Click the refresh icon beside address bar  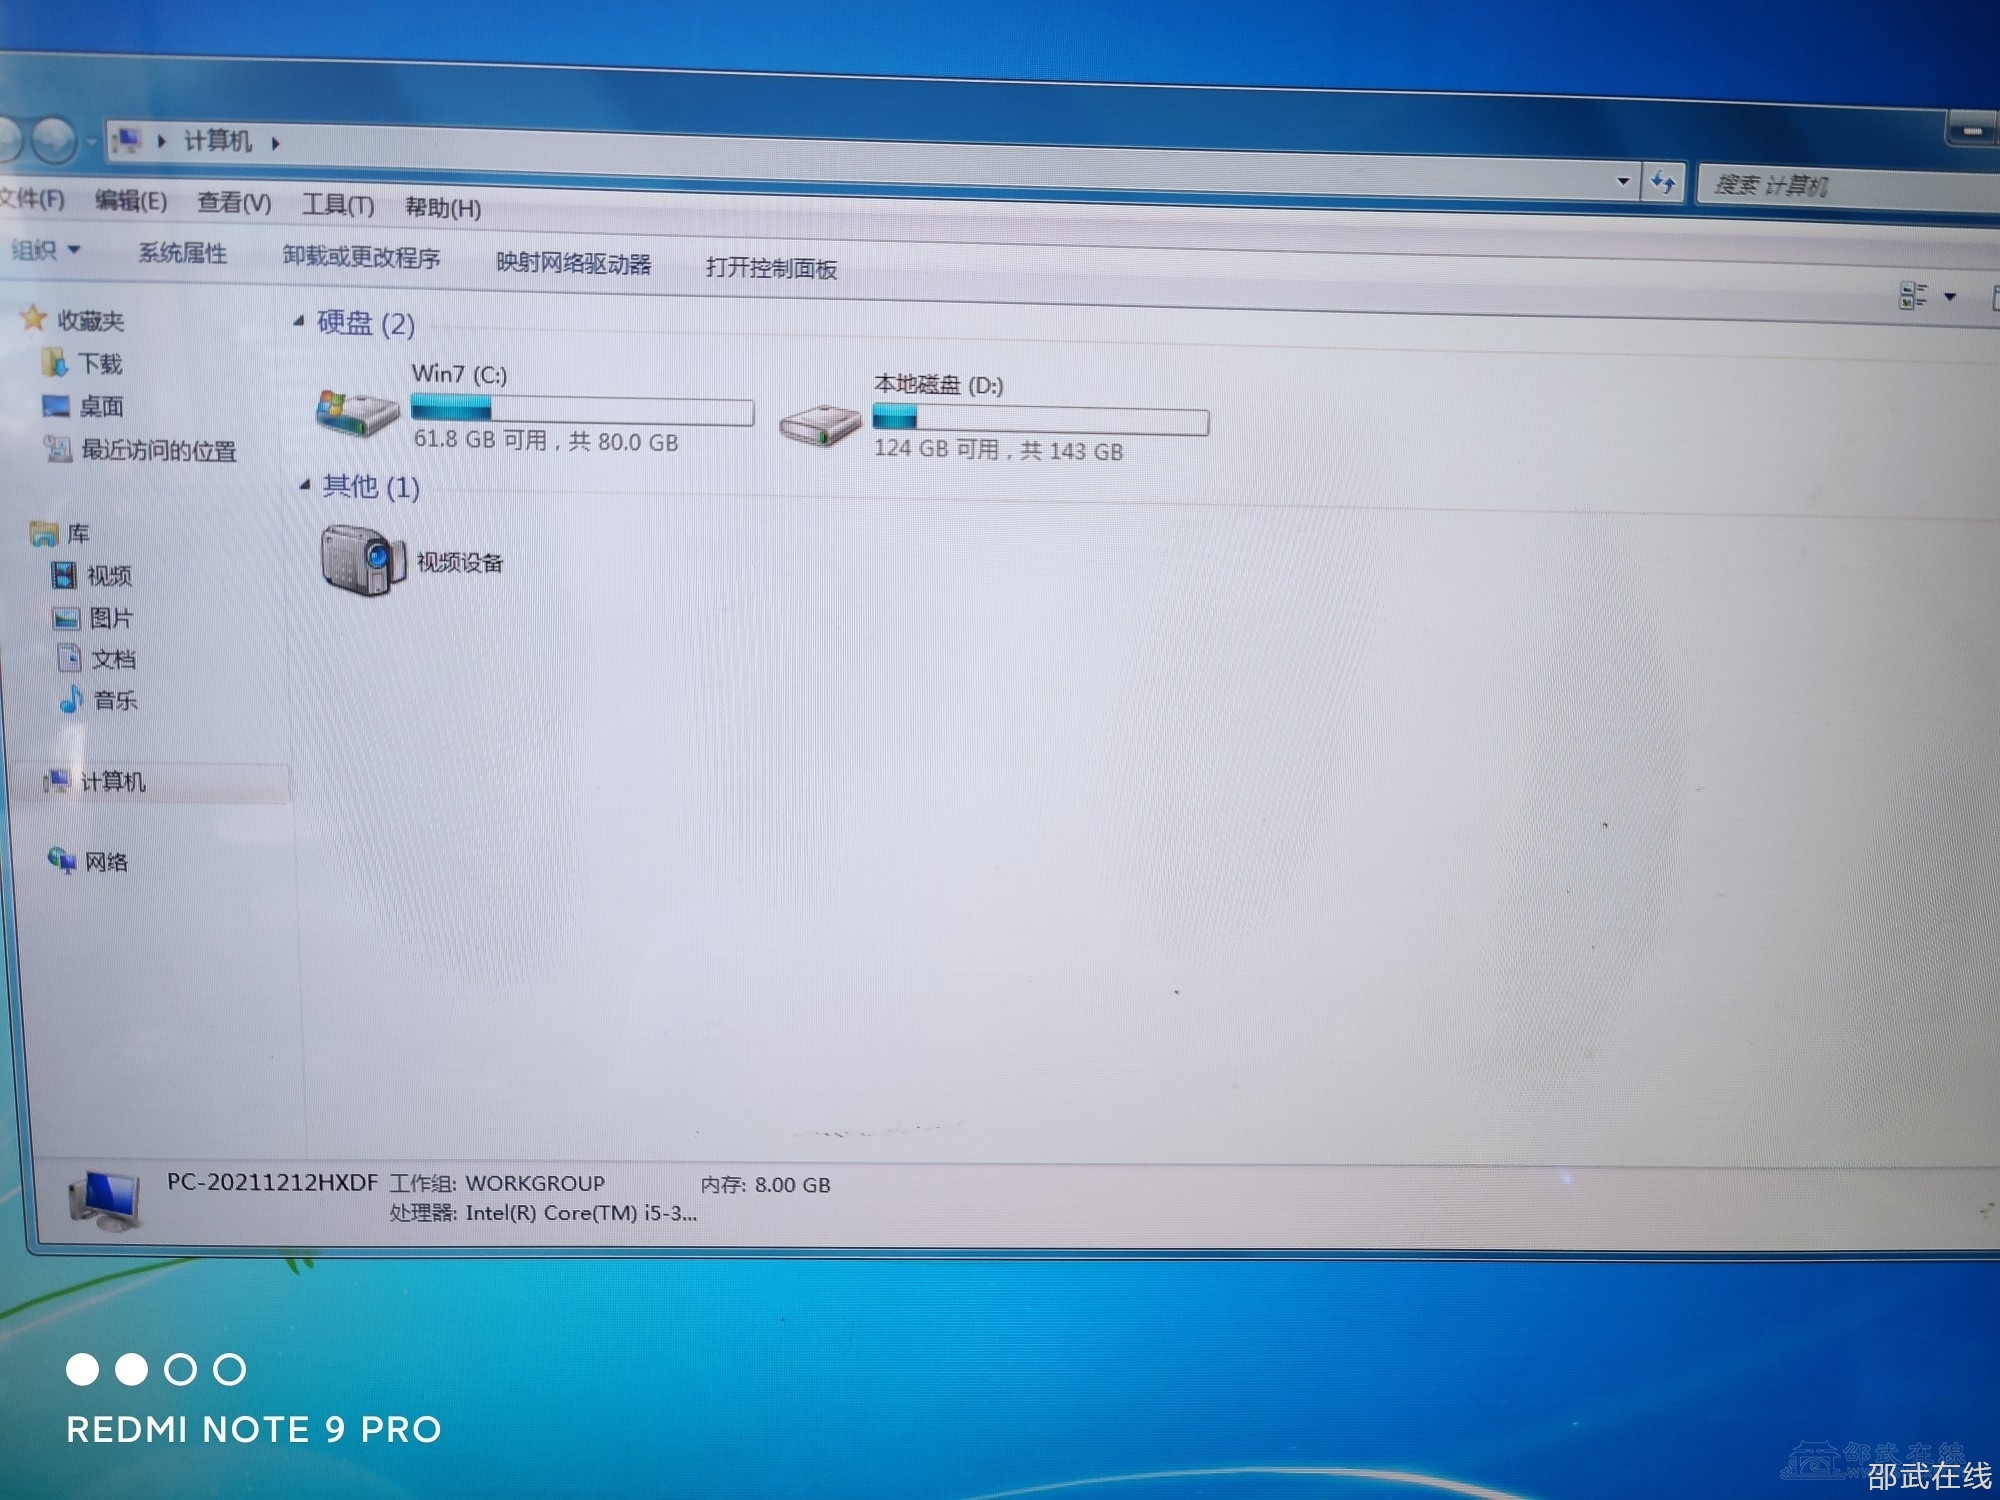[1663, 182]
